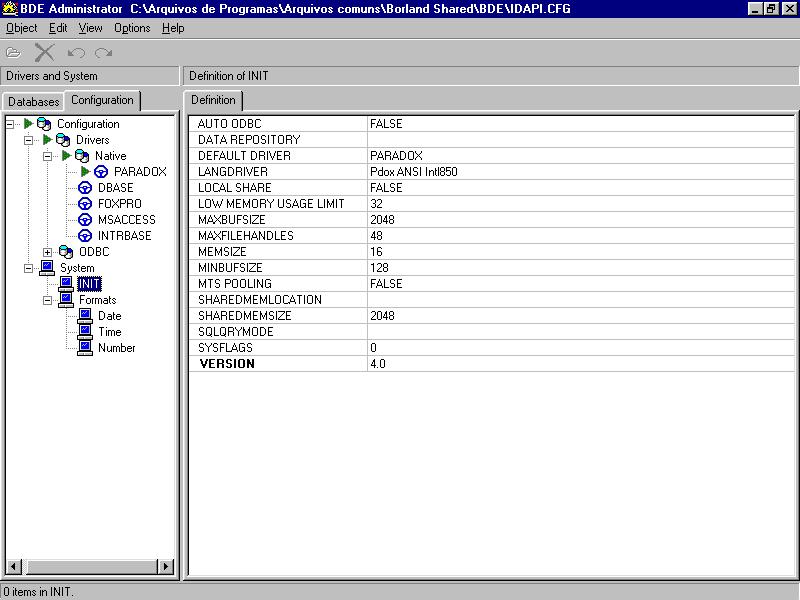Click the LOCAL SHARE value field
This screenshot has width=800, height=600.
(580, 188)
